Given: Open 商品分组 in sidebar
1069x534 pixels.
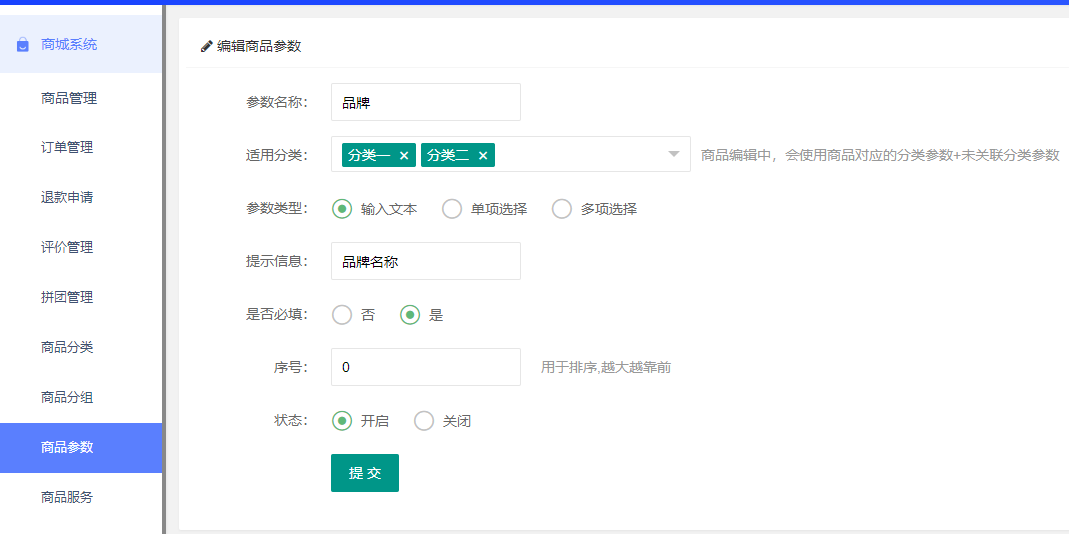Looking at the screenshot, I should pos(81,398).
